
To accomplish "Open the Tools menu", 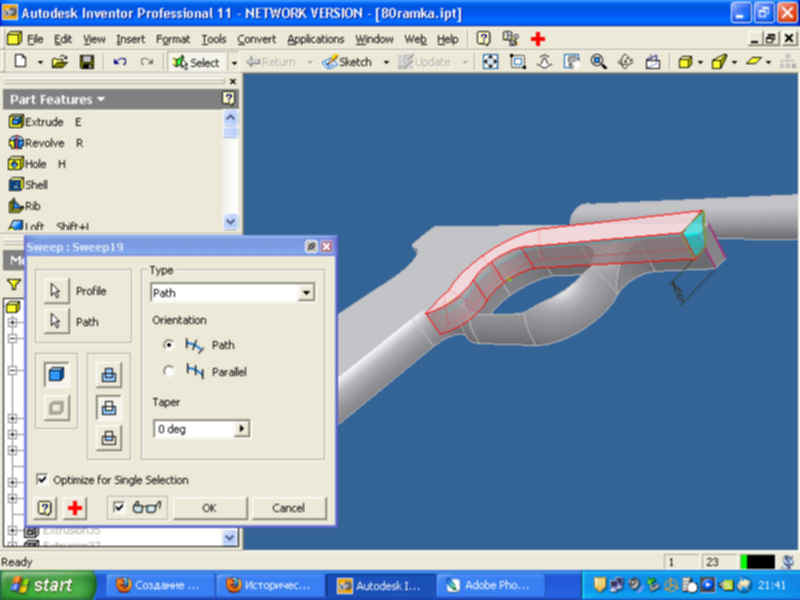I will [213, 39].
